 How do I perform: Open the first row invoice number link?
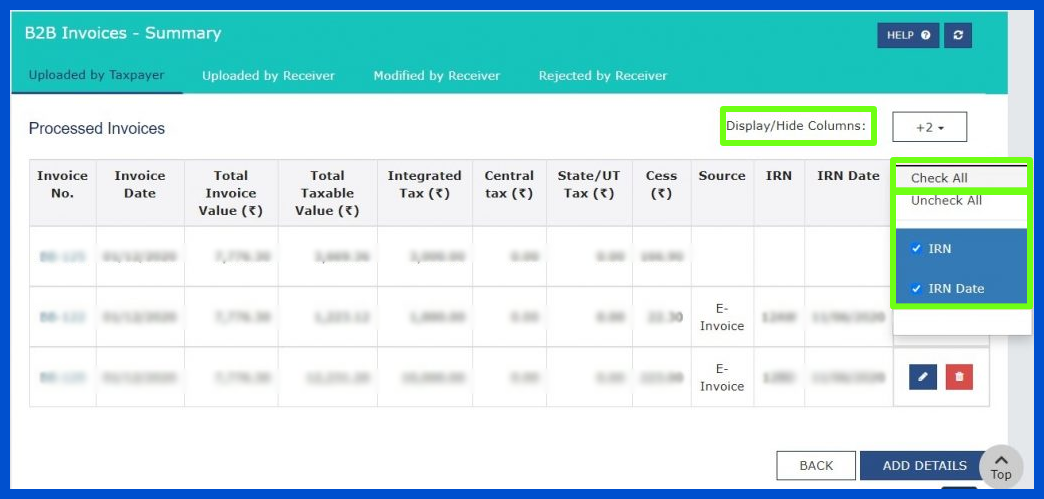click(62, 256)
